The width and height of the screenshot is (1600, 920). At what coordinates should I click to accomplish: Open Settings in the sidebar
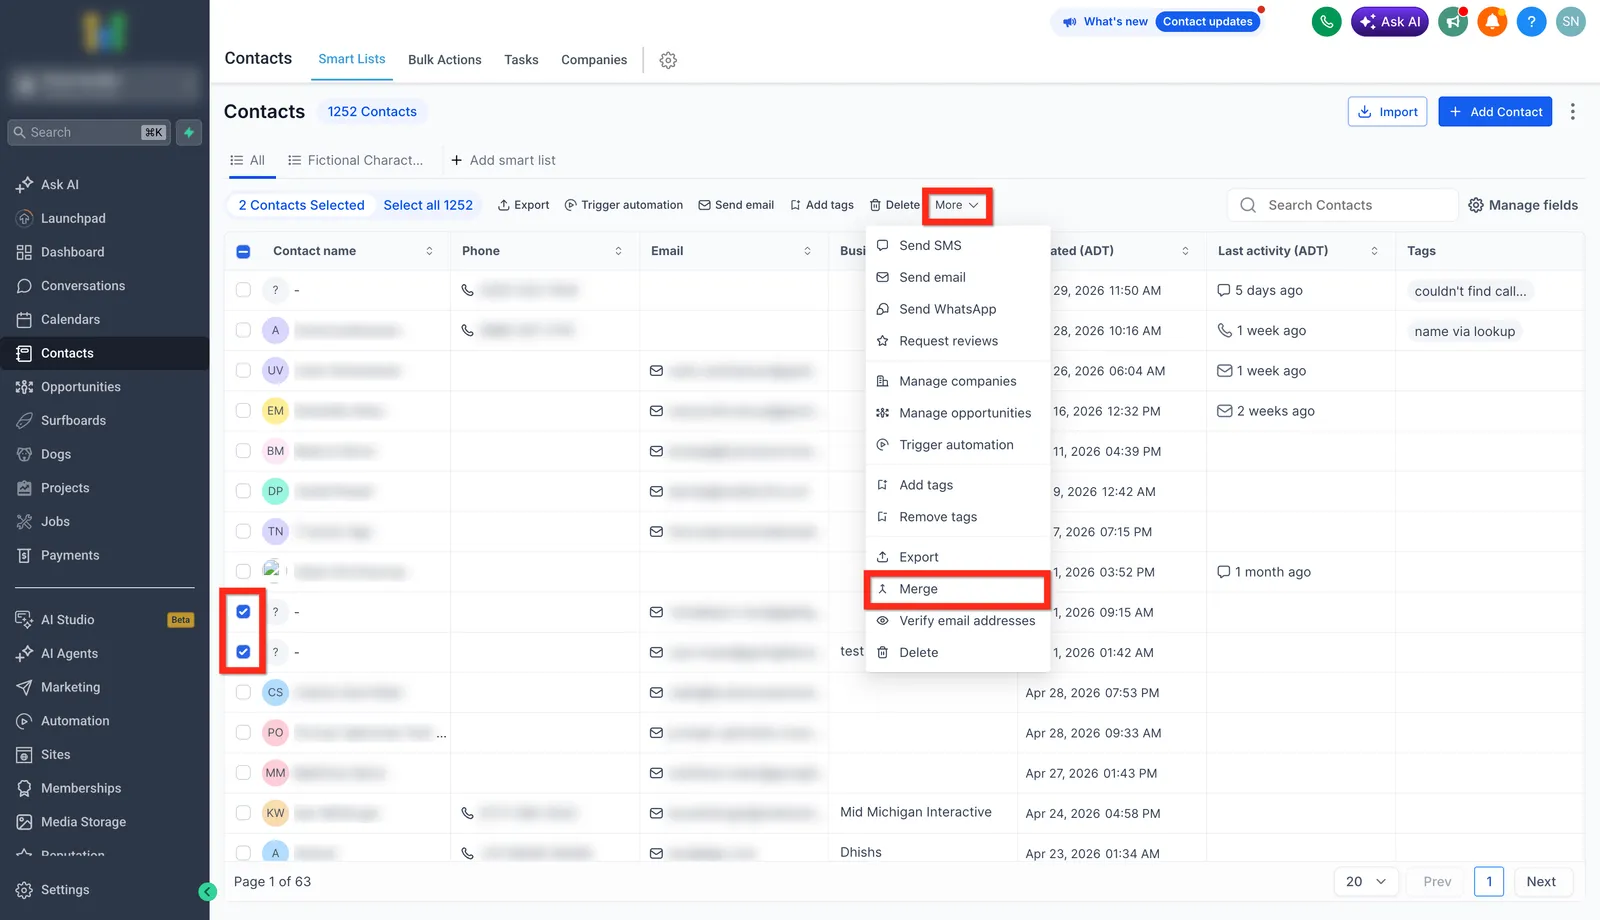click(65, 890)
